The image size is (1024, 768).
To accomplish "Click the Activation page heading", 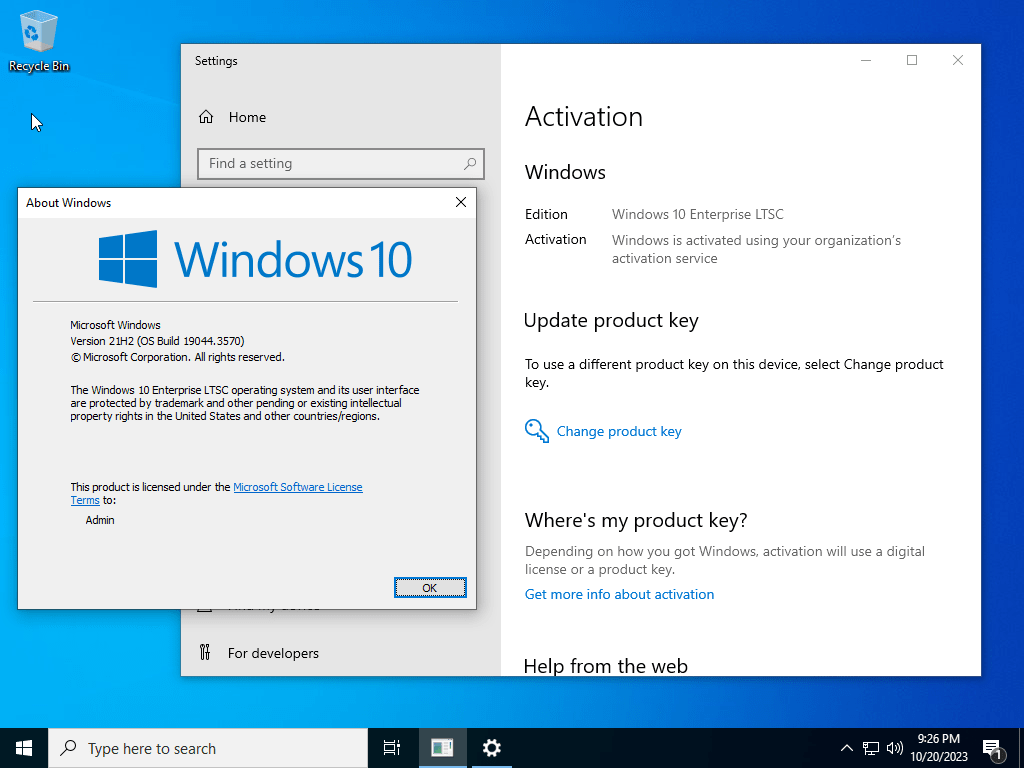I will pos(584,117).
